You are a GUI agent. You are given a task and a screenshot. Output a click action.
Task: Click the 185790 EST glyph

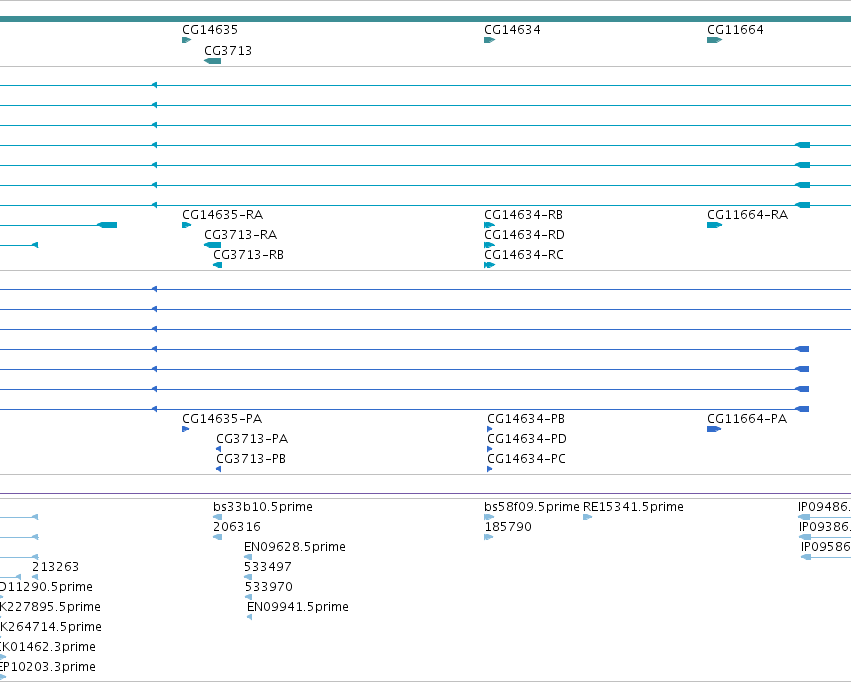click(488, 537)
